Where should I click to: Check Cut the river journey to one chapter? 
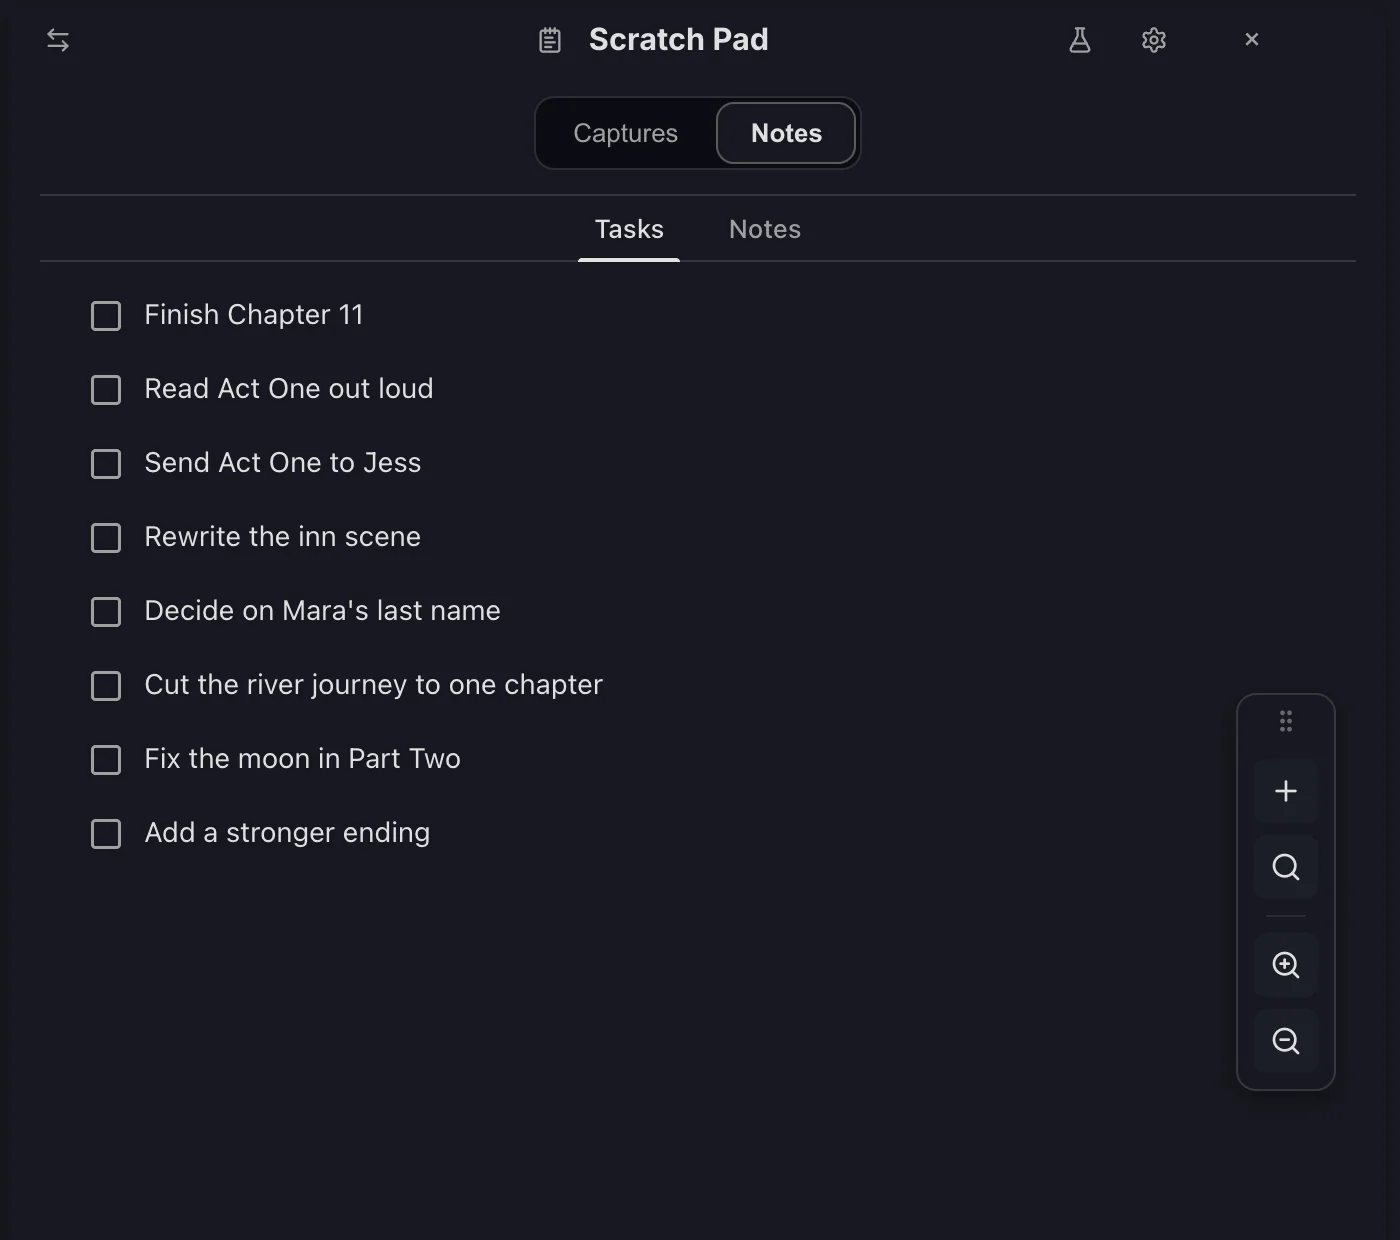tap(106, 686)
